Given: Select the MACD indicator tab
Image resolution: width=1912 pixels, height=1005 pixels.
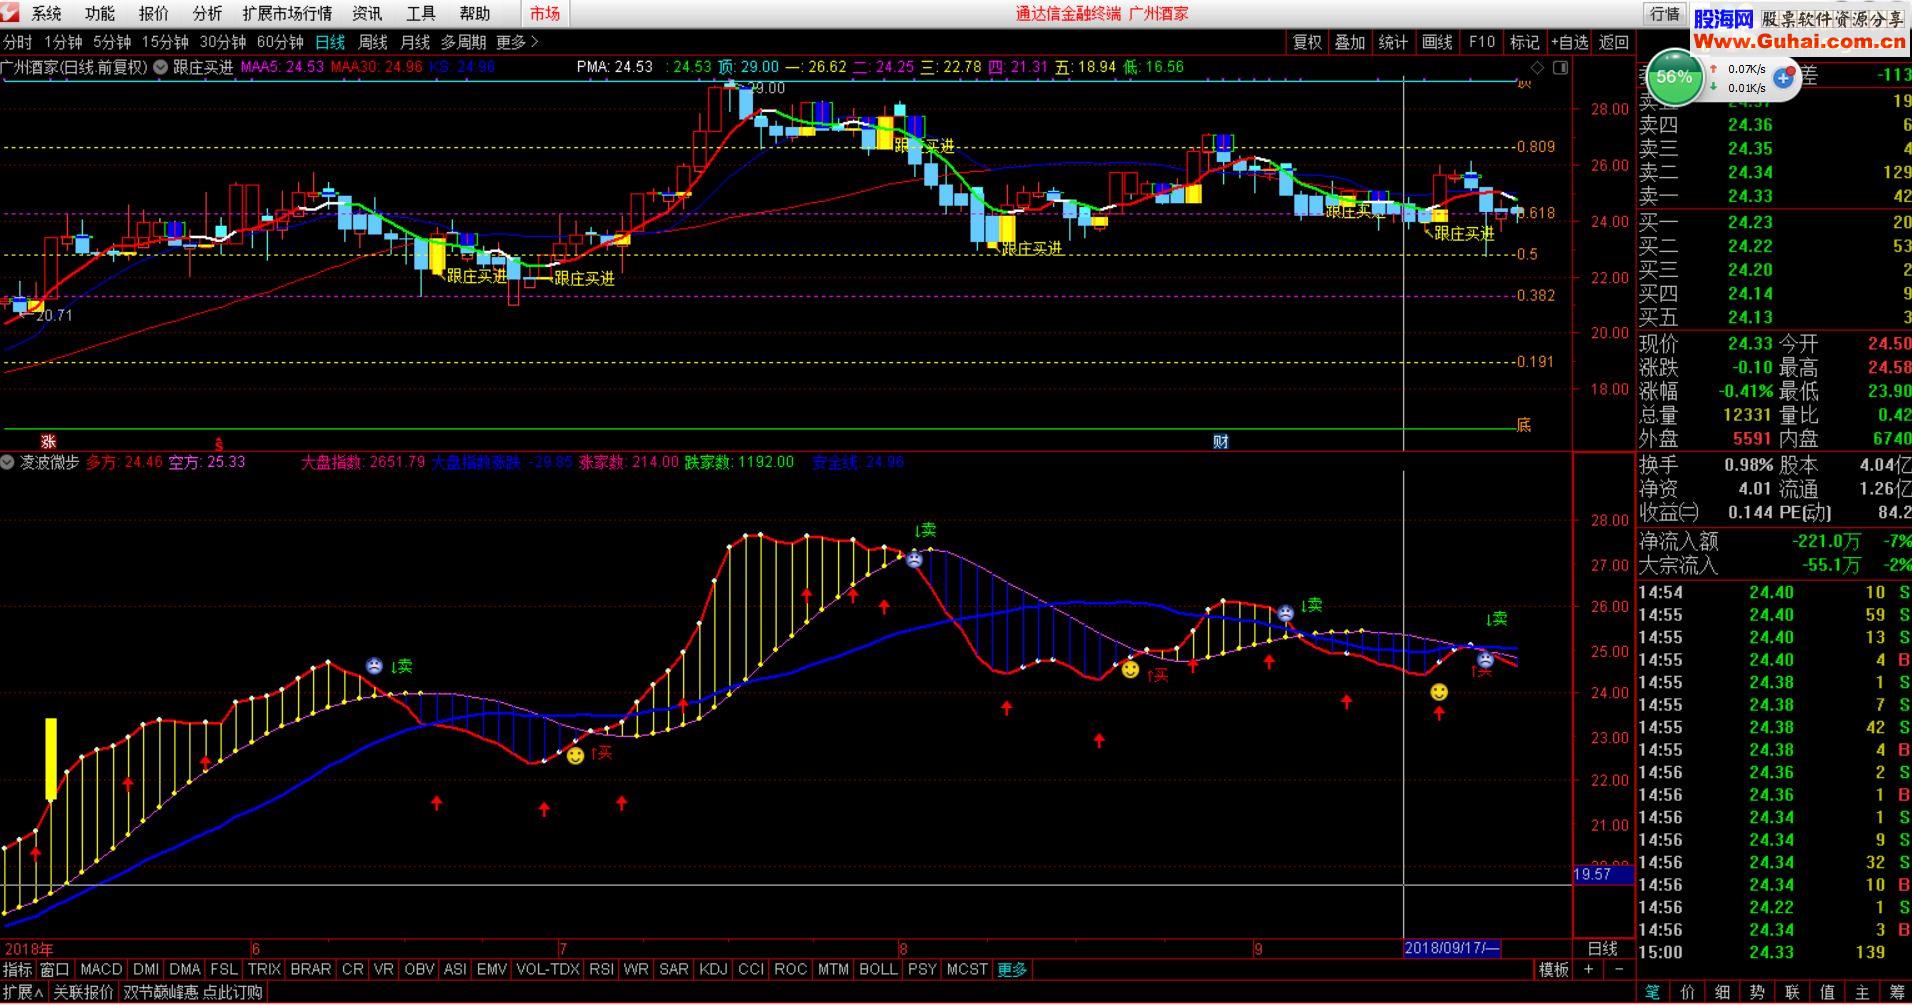Looking at the screenshot, I should point(101,969).
